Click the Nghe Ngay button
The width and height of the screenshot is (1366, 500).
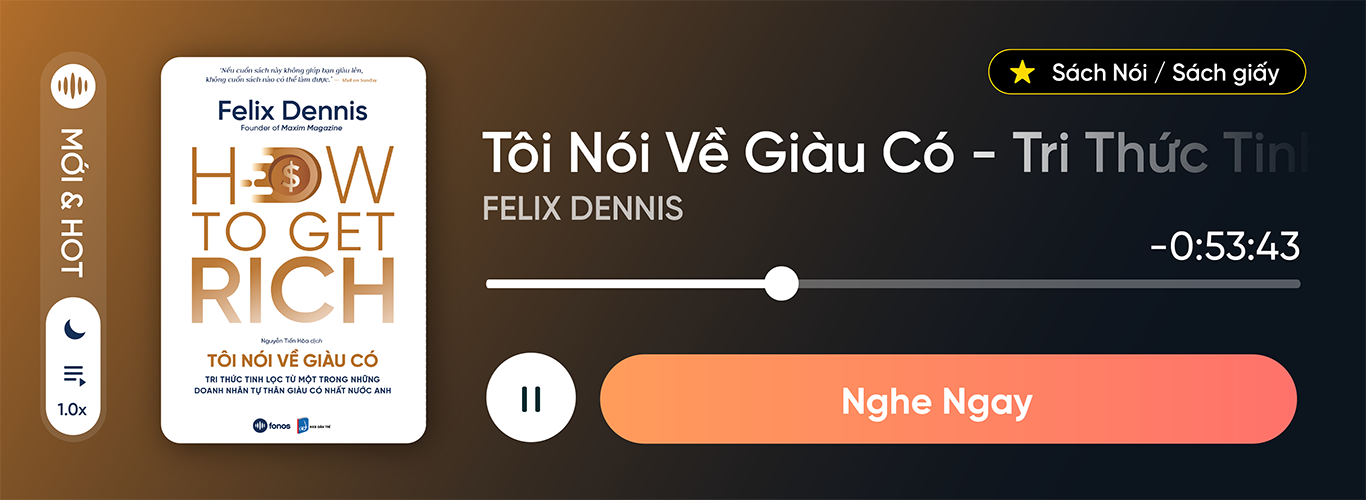pyautogui.click(x=947, y=399)
